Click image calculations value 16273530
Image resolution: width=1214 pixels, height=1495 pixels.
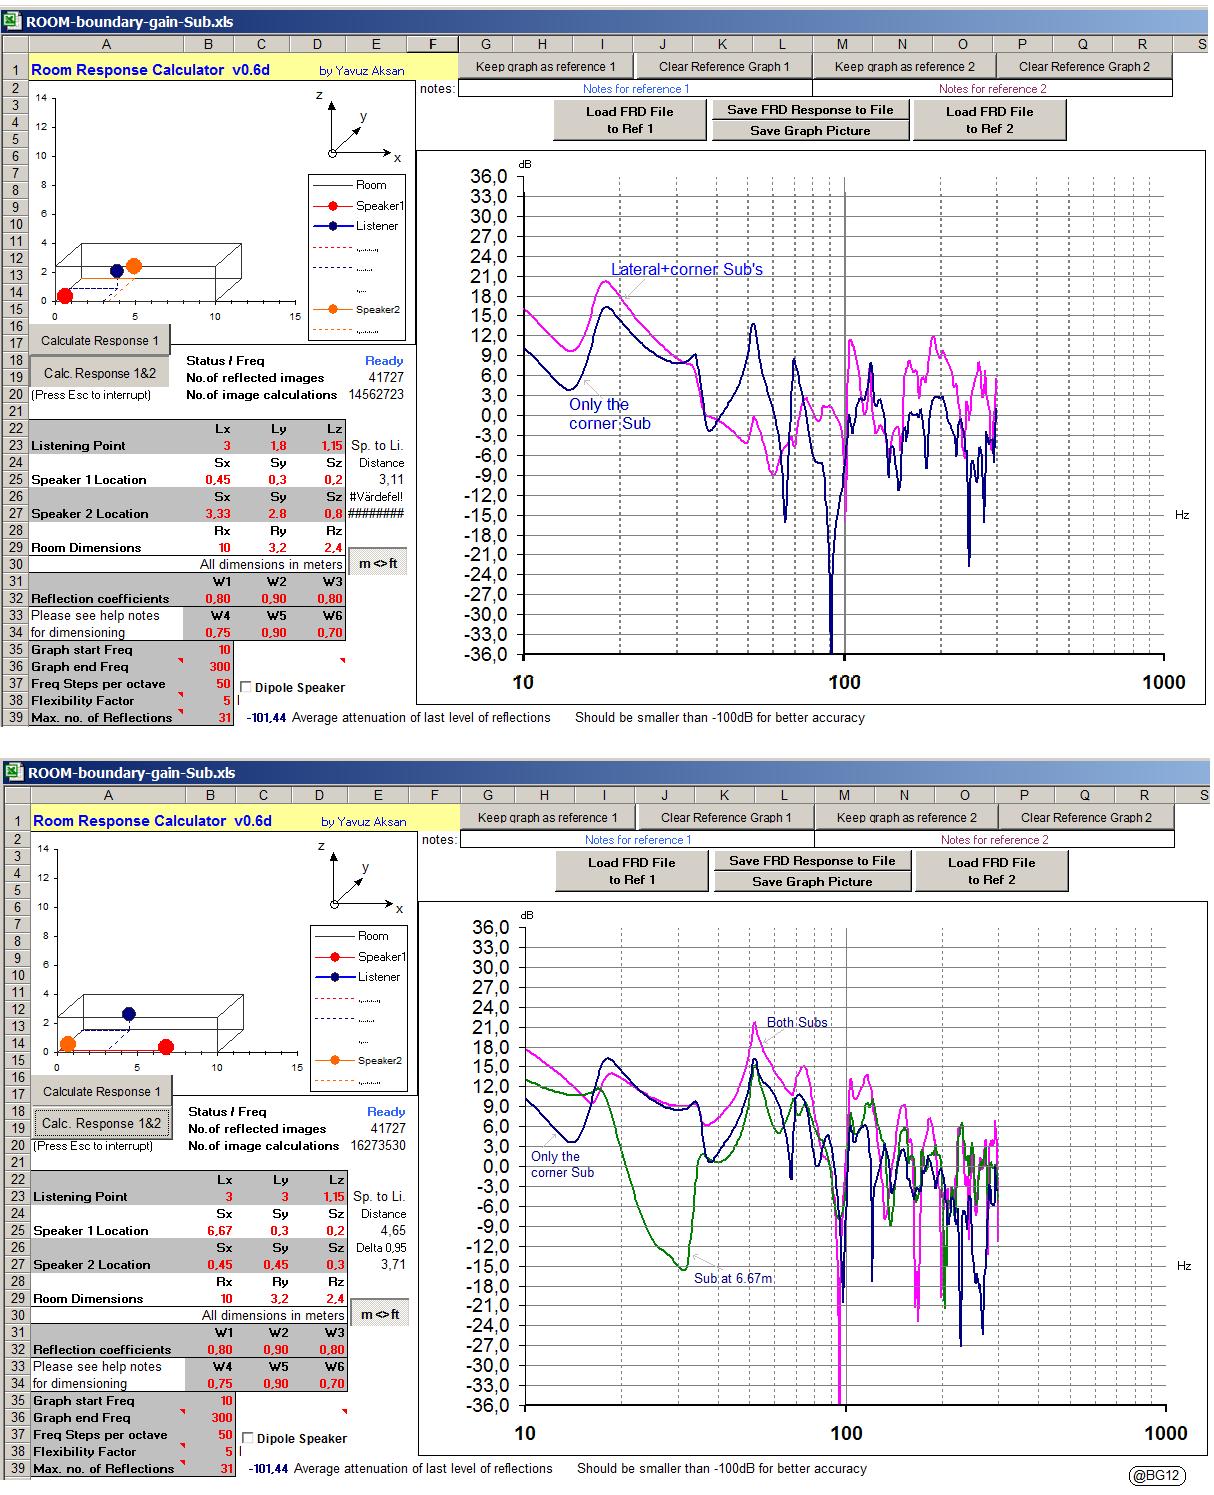pyautogui.click(x=378, y=1145)
